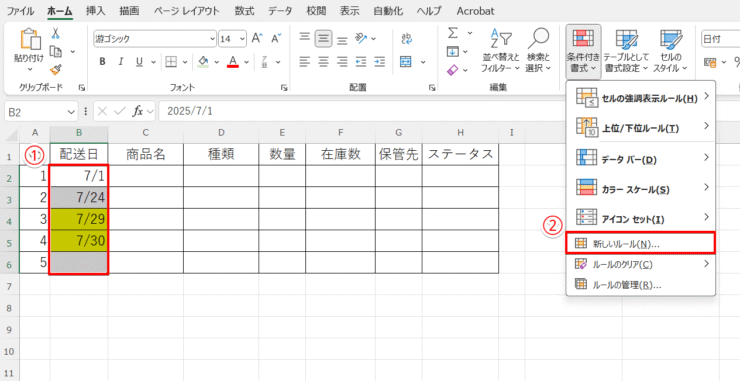This screenshot has height=381, width=740.
Task: Switch to データ tab
Action: click(280, 10)
